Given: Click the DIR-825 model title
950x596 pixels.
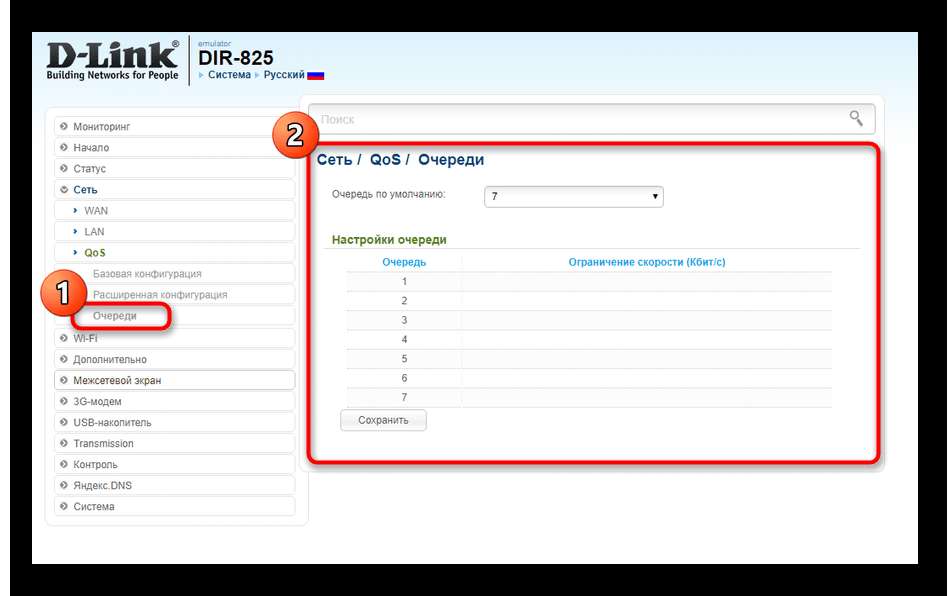Looking at the screenshot, I should click(x=236, y=58).
